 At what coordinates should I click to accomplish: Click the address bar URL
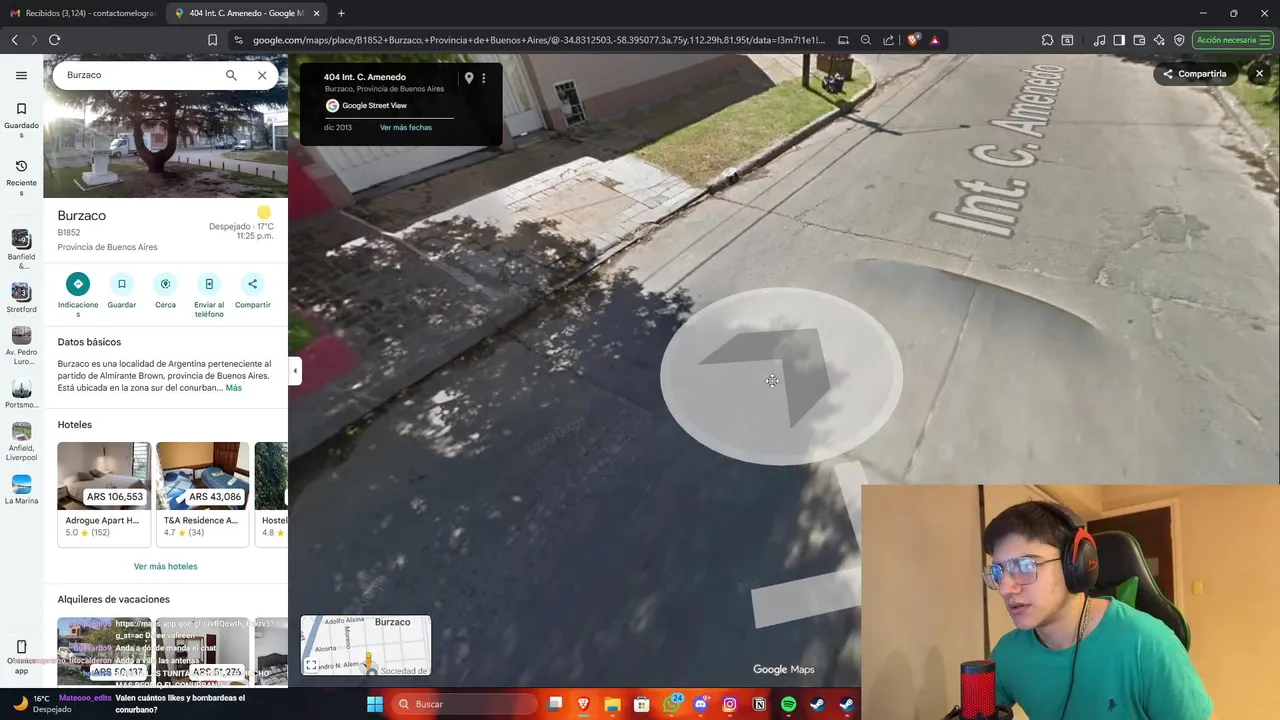[538, 40]
